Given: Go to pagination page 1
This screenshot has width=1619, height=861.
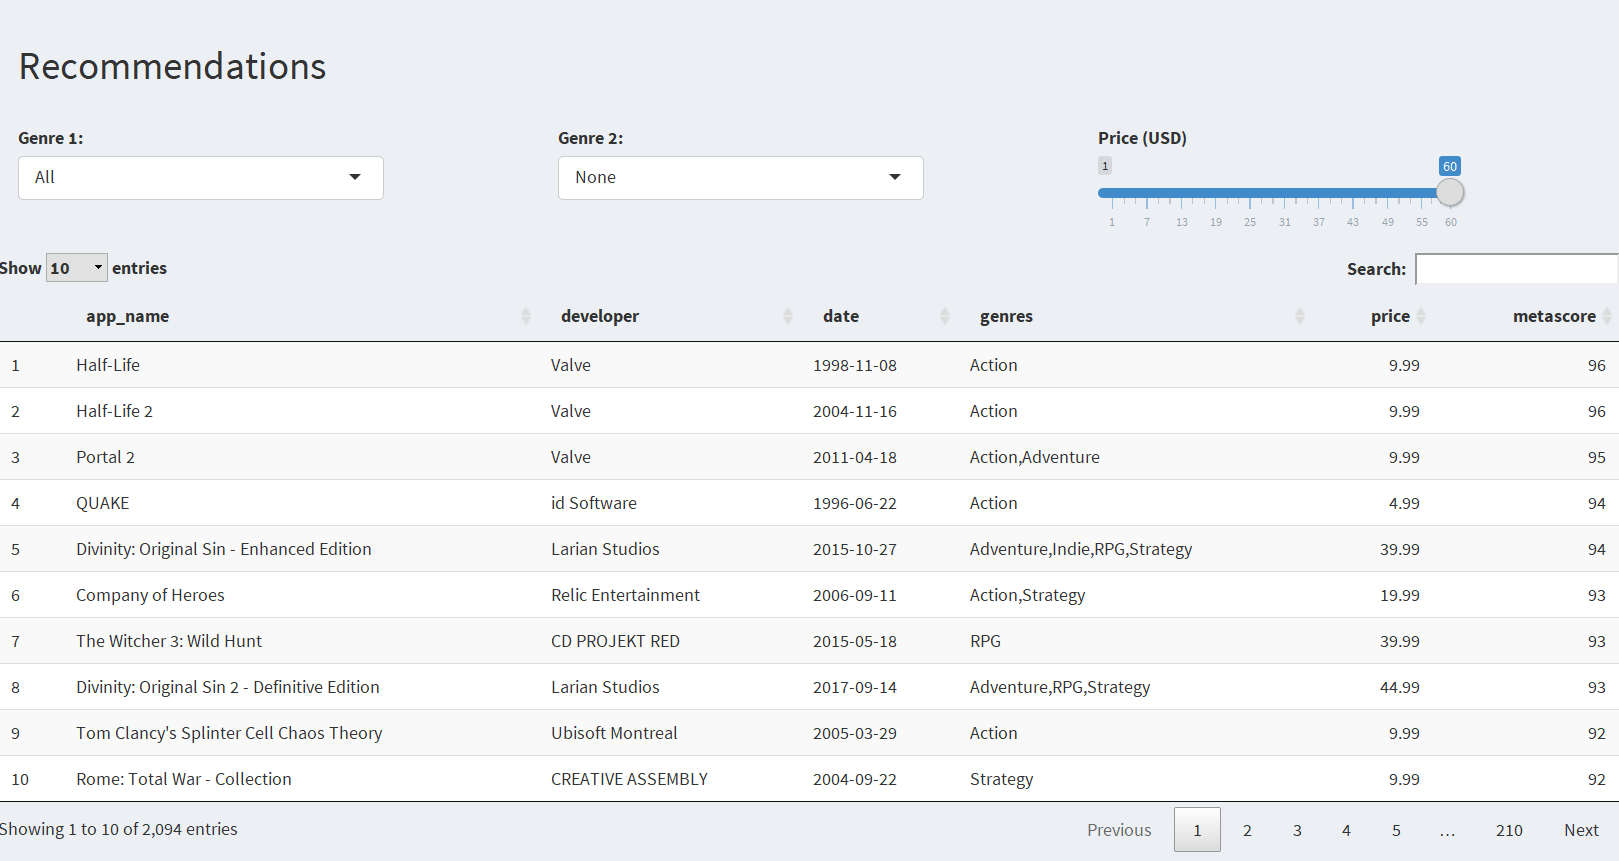Looking at the screenshot, I should pos(1197,830).
